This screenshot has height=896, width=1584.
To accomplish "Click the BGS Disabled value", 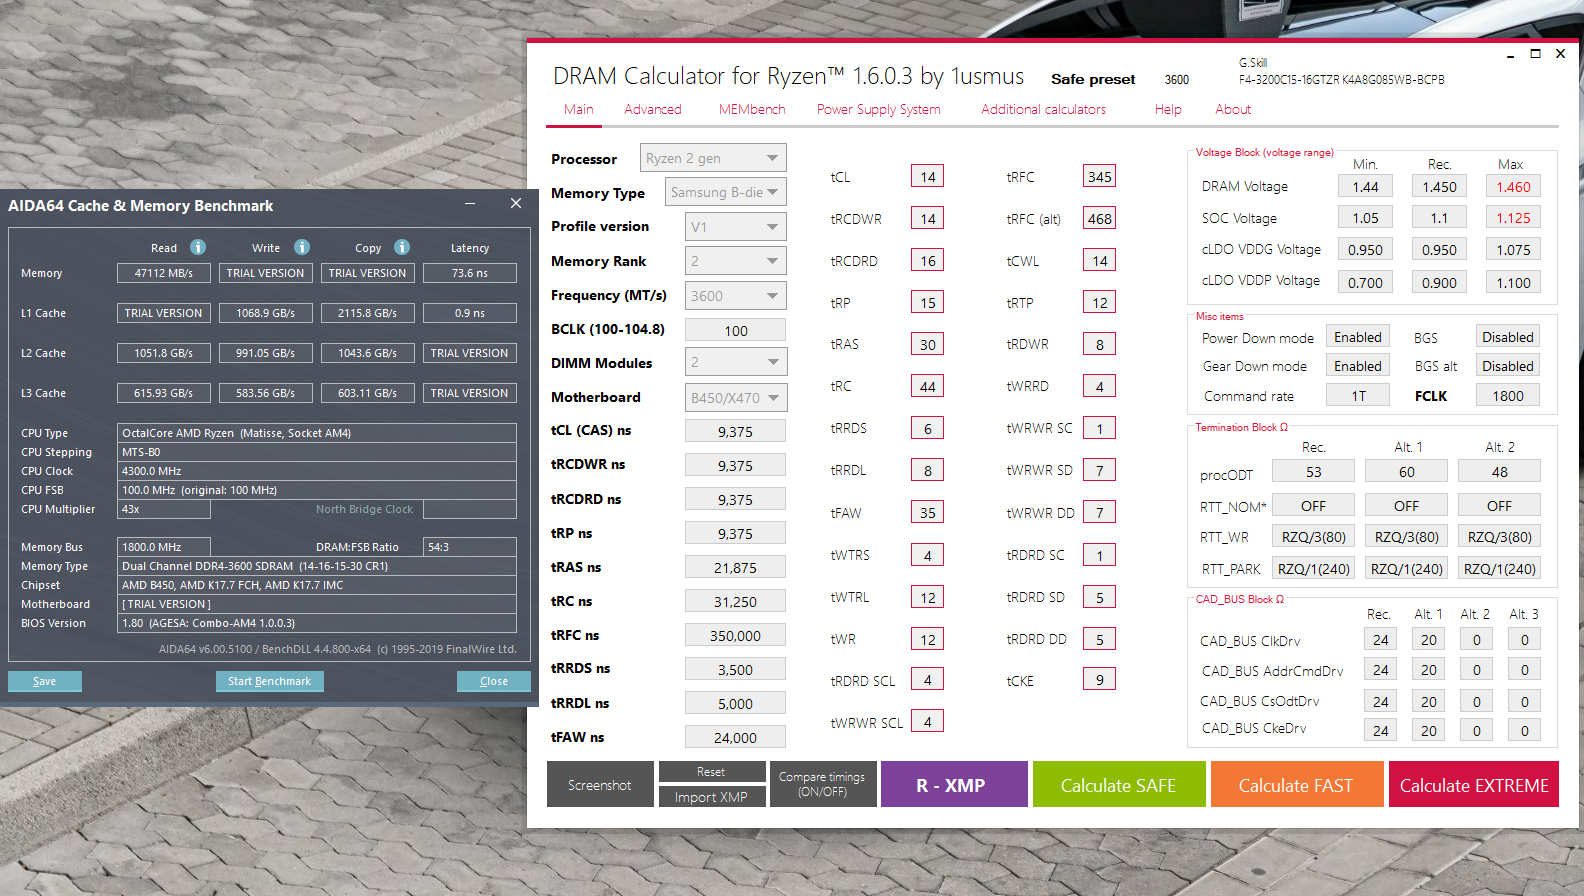I will point(1508,337).
